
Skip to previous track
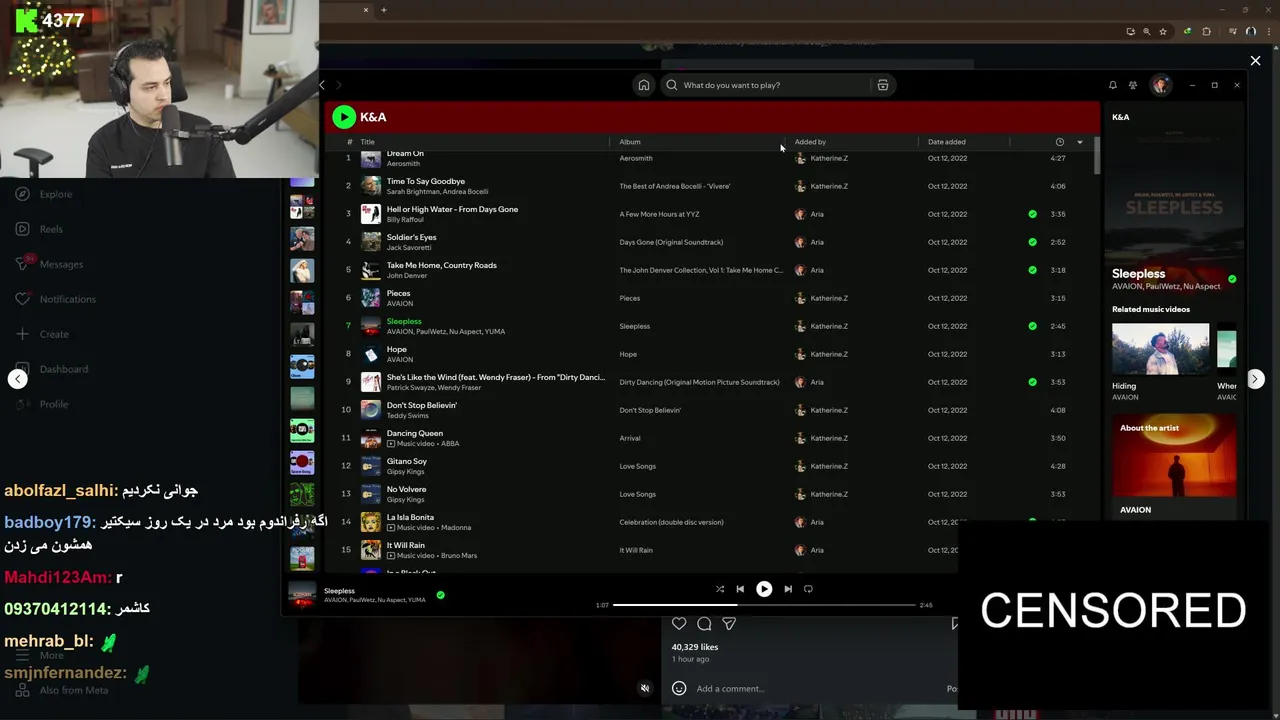pyautogui.click(x=740, y=589)
